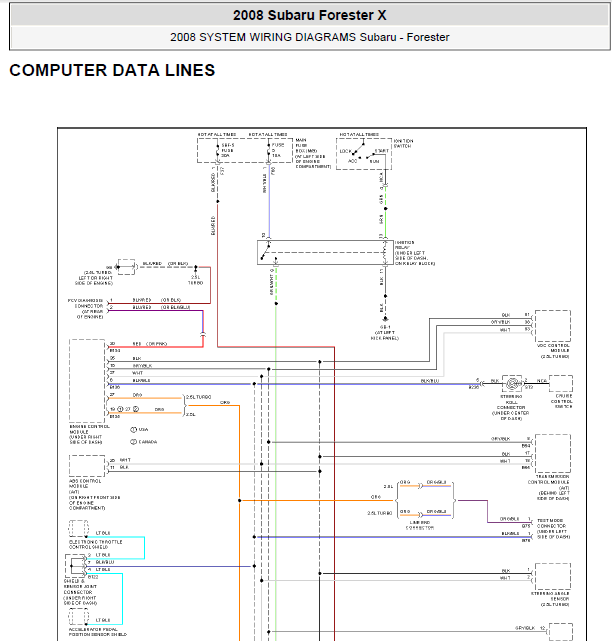Click the electronic throttle control shield label

[95, 543]
